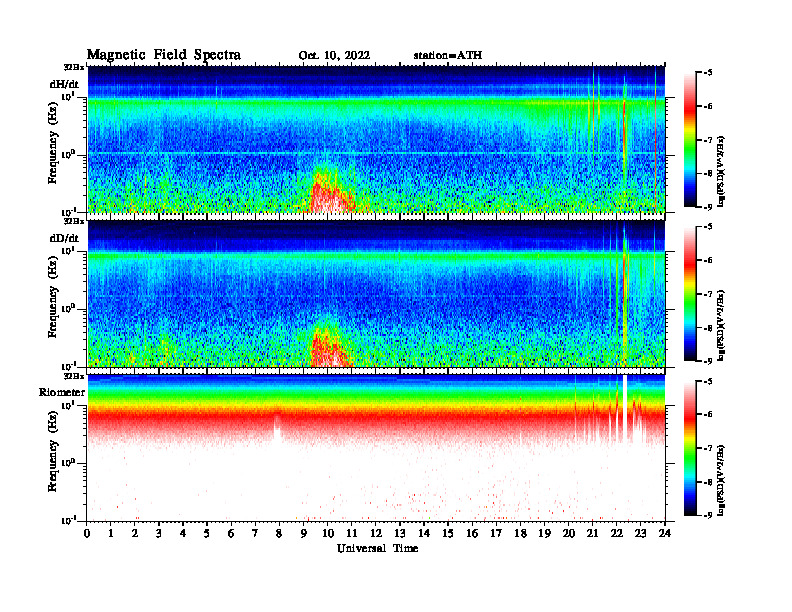
Task: Click the Universal Time tick label "18"
Action: 520,533
